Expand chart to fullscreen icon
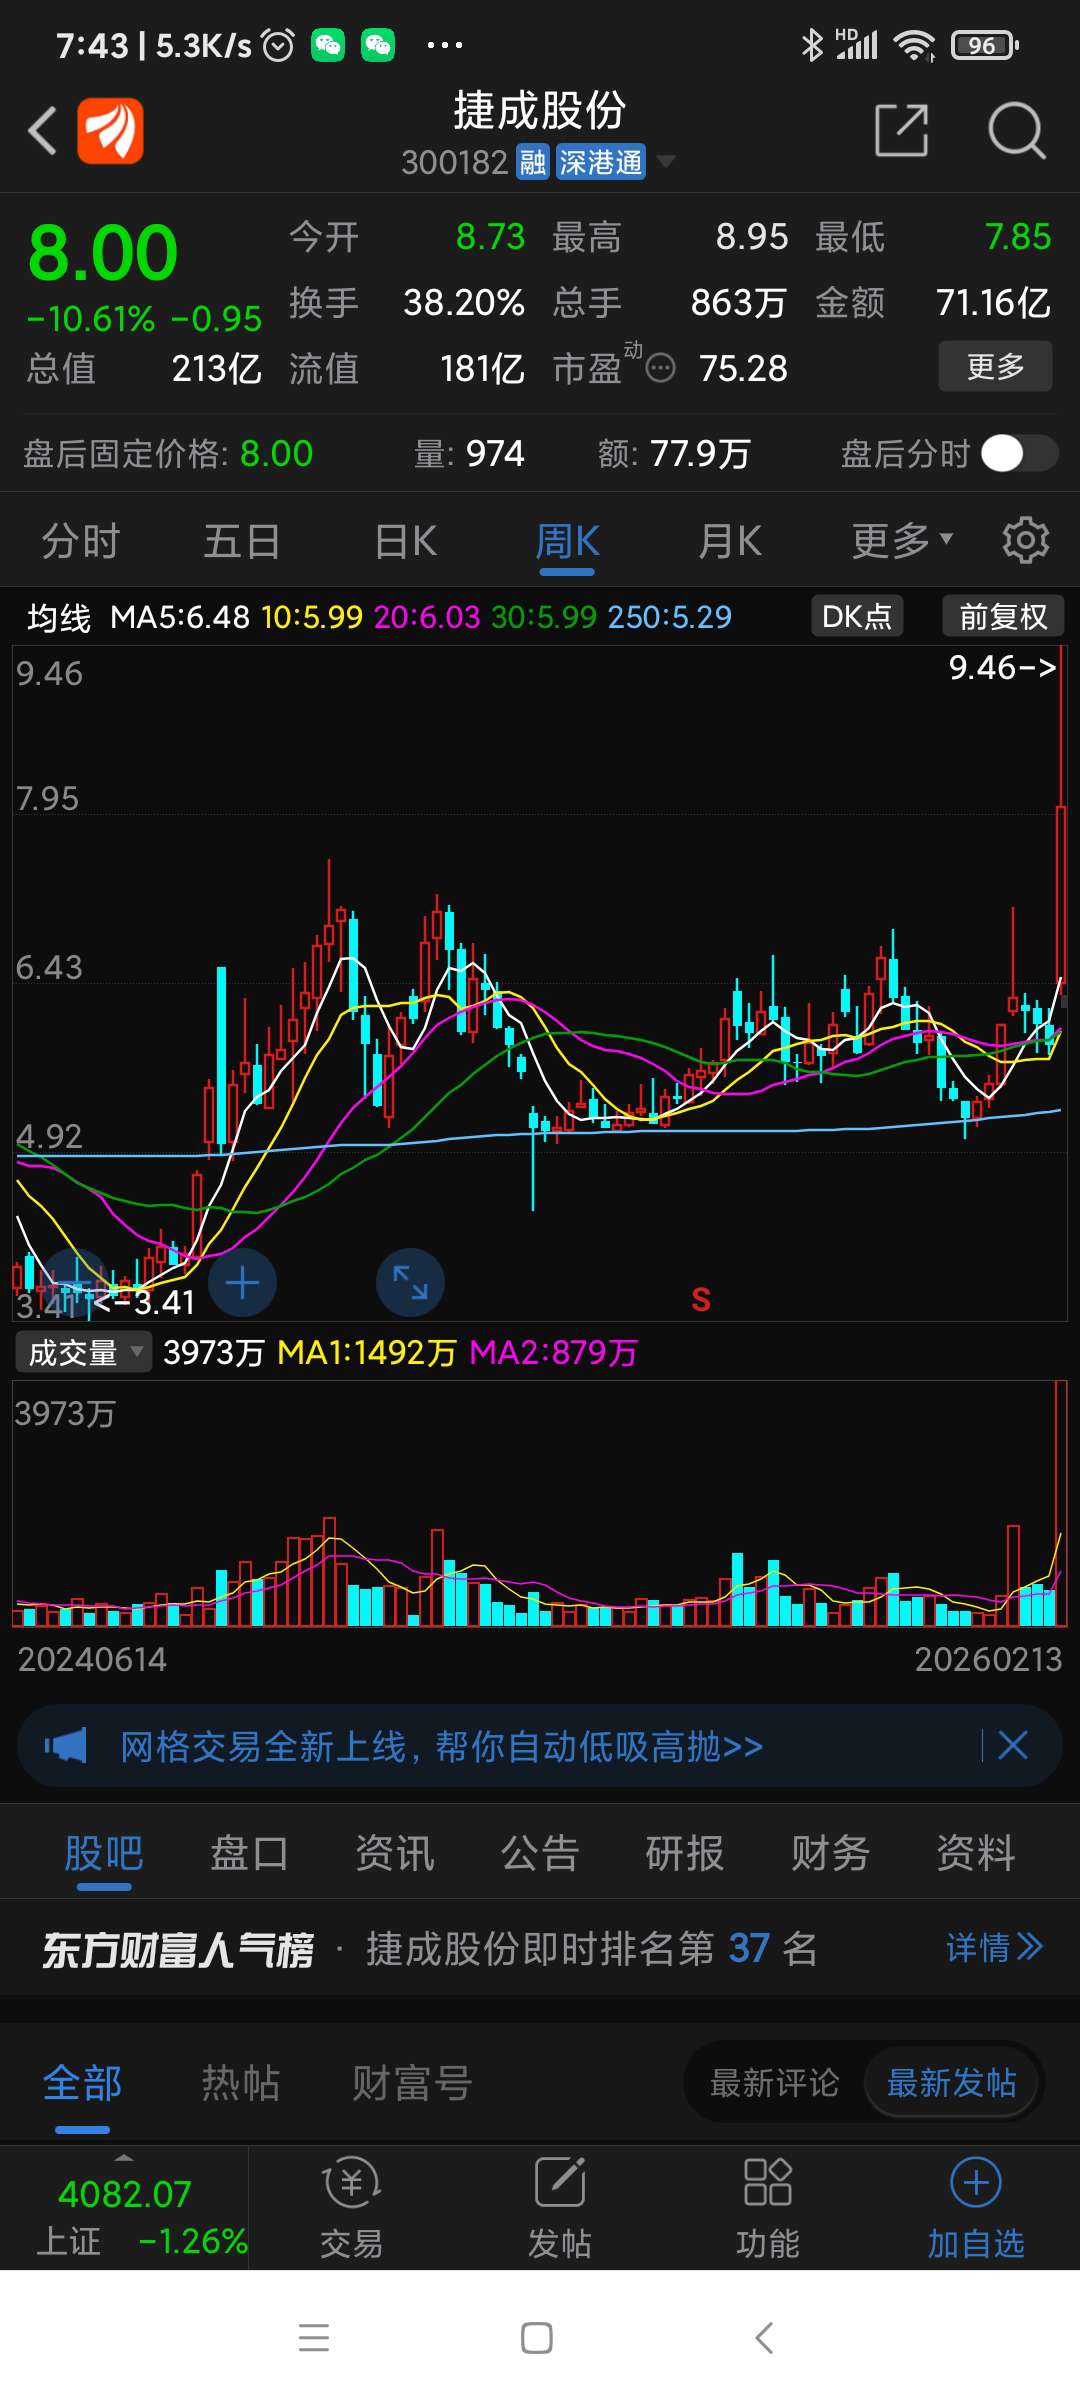The width and height of the screenshot is (1080, 2400). (410, 1283)
